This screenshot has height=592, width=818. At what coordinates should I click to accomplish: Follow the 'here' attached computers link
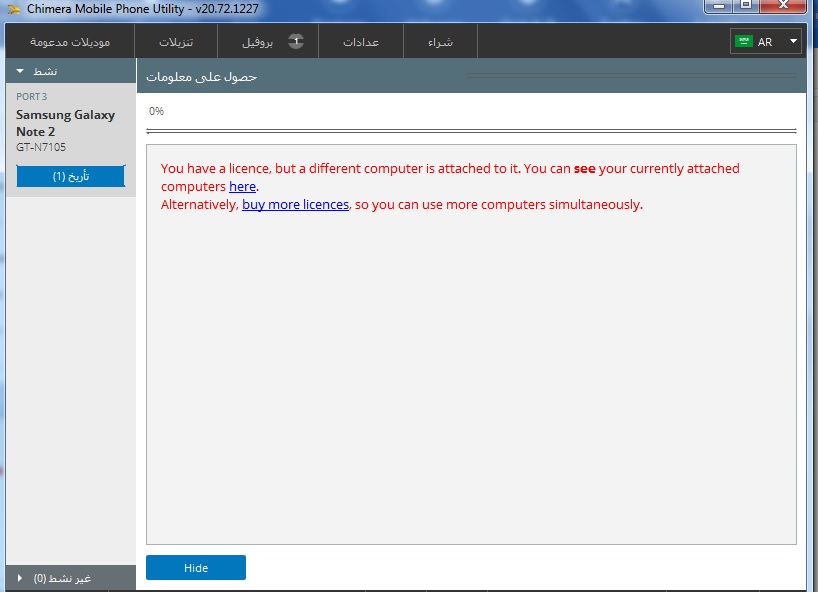(242, 186)
